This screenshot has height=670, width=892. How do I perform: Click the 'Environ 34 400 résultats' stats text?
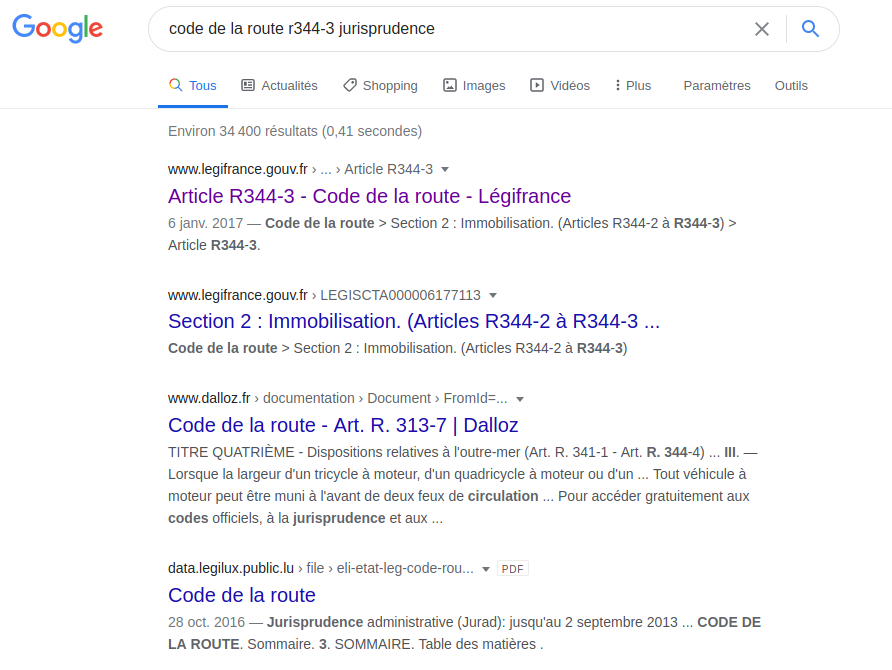(x=295, y=131)
